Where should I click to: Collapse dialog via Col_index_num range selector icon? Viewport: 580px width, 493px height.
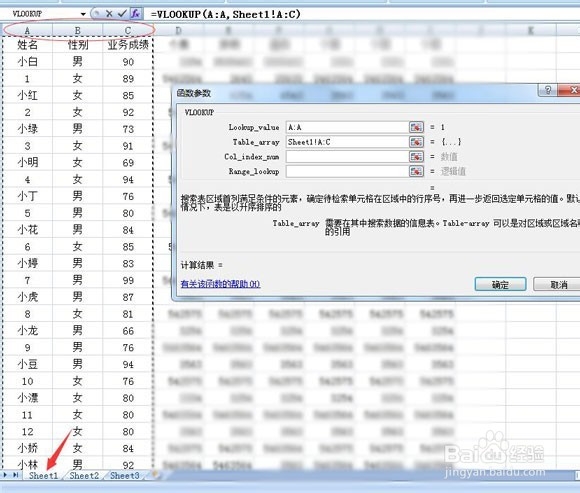[x=416, y=157]
